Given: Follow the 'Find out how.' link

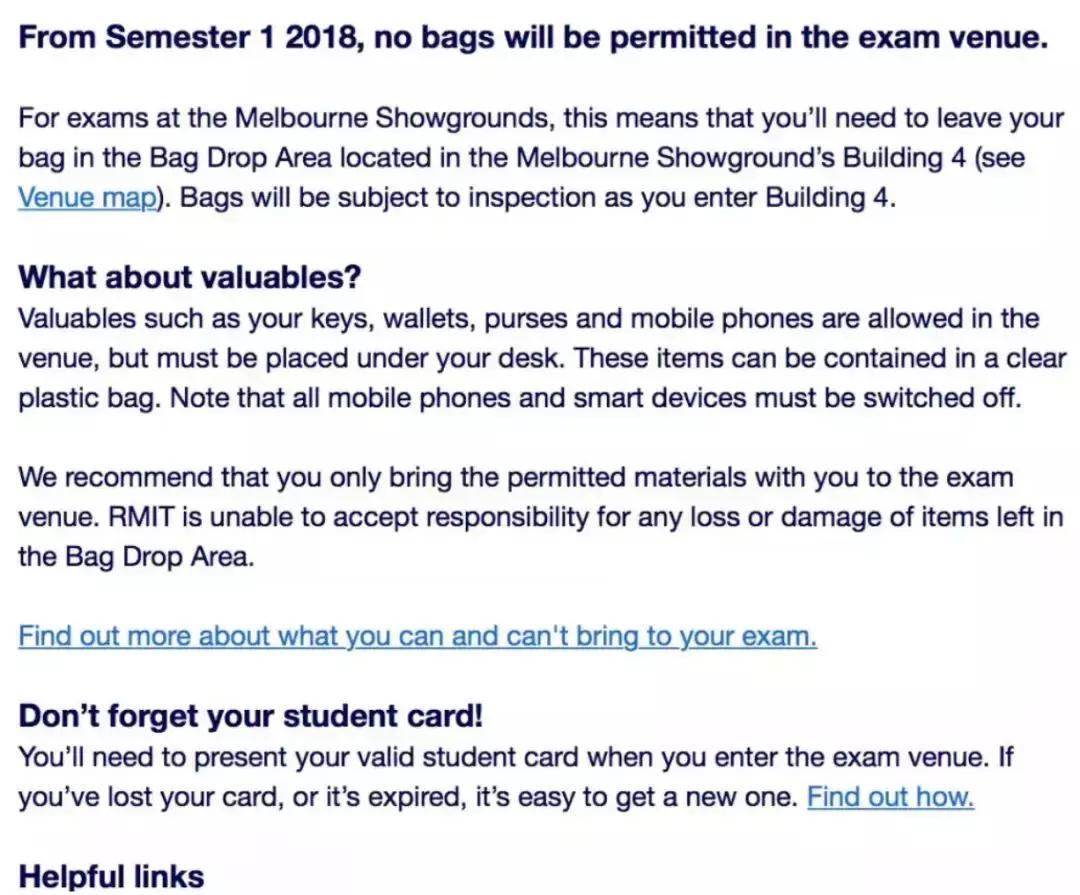Looking at the screenshot, I should pos(890,797).
